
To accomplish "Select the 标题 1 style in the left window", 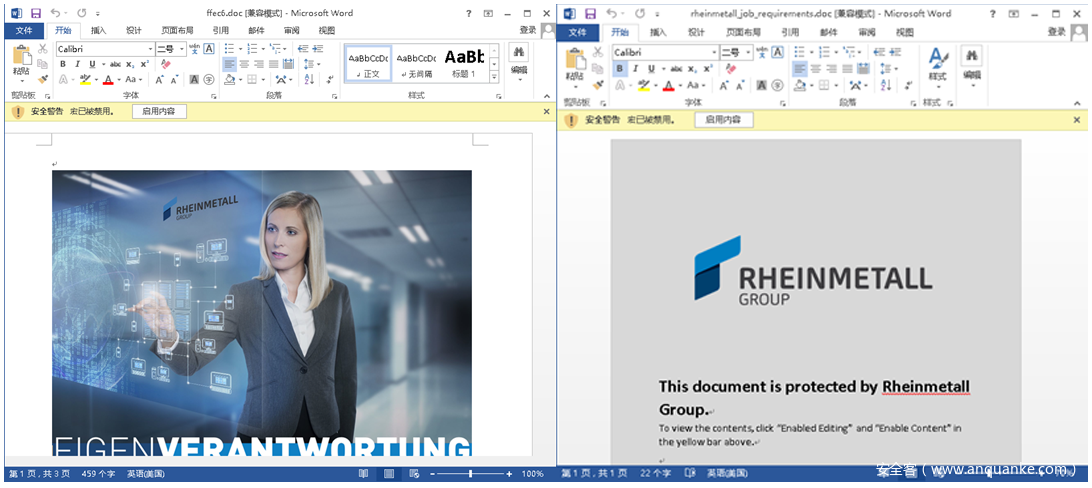I will [x=463, y=62].
